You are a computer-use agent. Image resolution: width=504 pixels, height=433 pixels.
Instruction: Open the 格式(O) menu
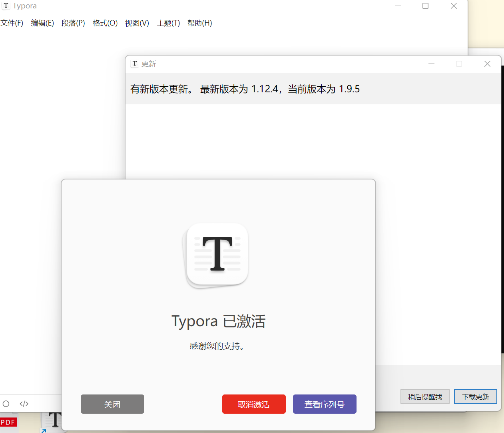pyautogui.click(x=105, y=23)
